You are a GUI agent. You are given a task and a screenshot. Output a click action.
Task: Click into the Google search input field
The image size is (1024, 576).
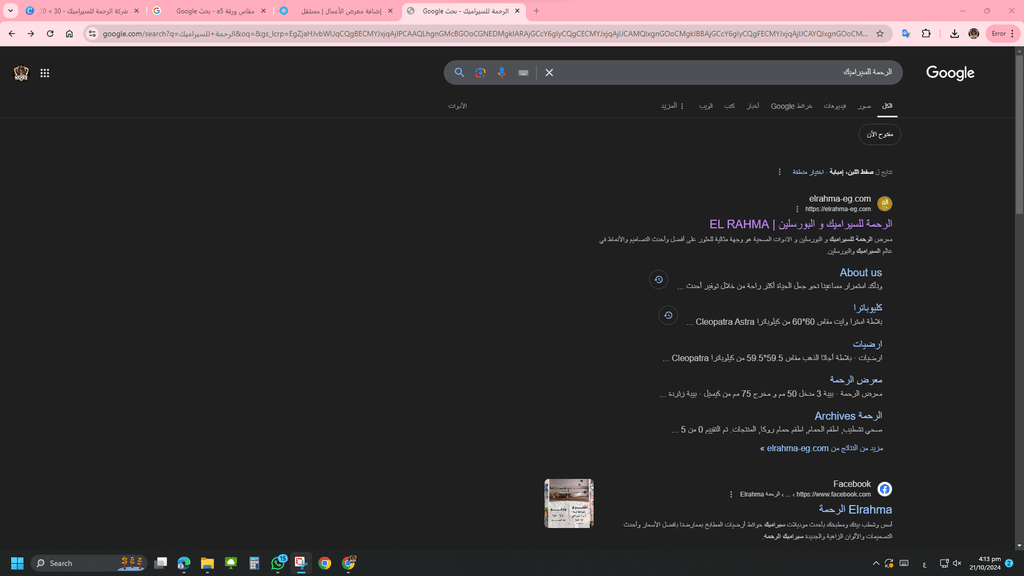(x=725, y=72)
